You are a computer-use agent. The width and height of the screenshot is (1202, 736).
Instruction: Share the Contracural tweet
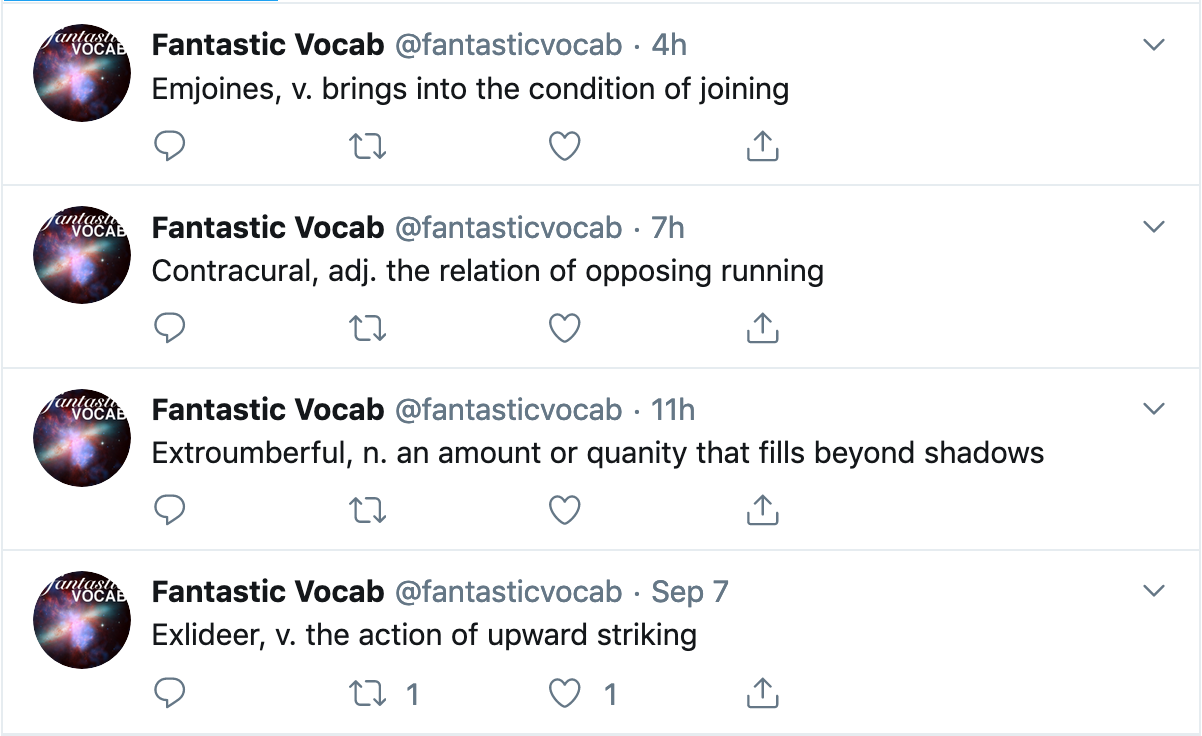click(x=762, y=327)
